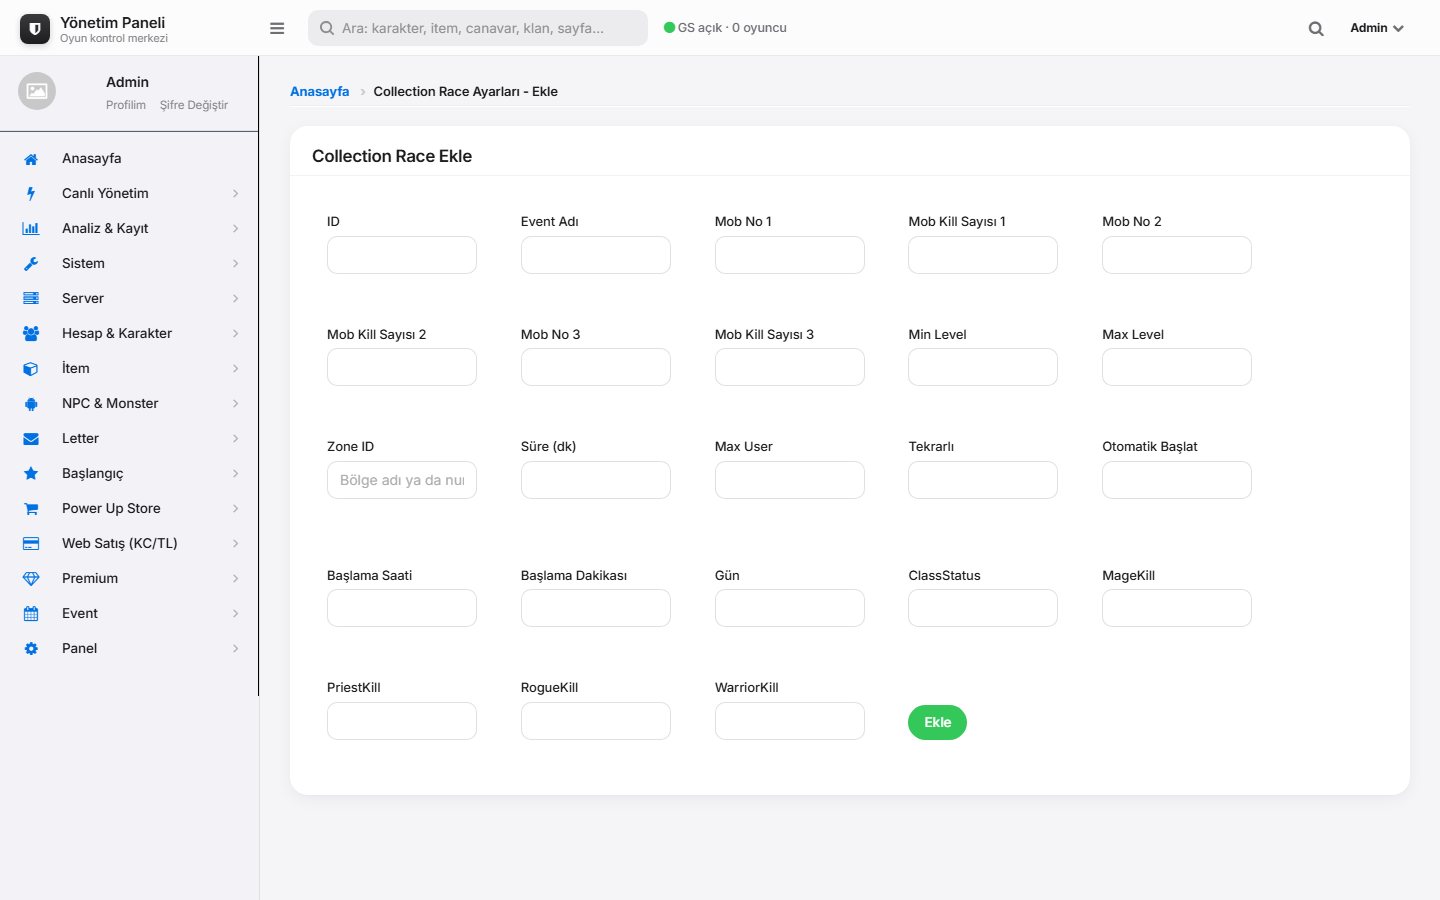Toggle the hamburger menu icon
Viewport: 1440px width, 900px height.
[277, 28]
